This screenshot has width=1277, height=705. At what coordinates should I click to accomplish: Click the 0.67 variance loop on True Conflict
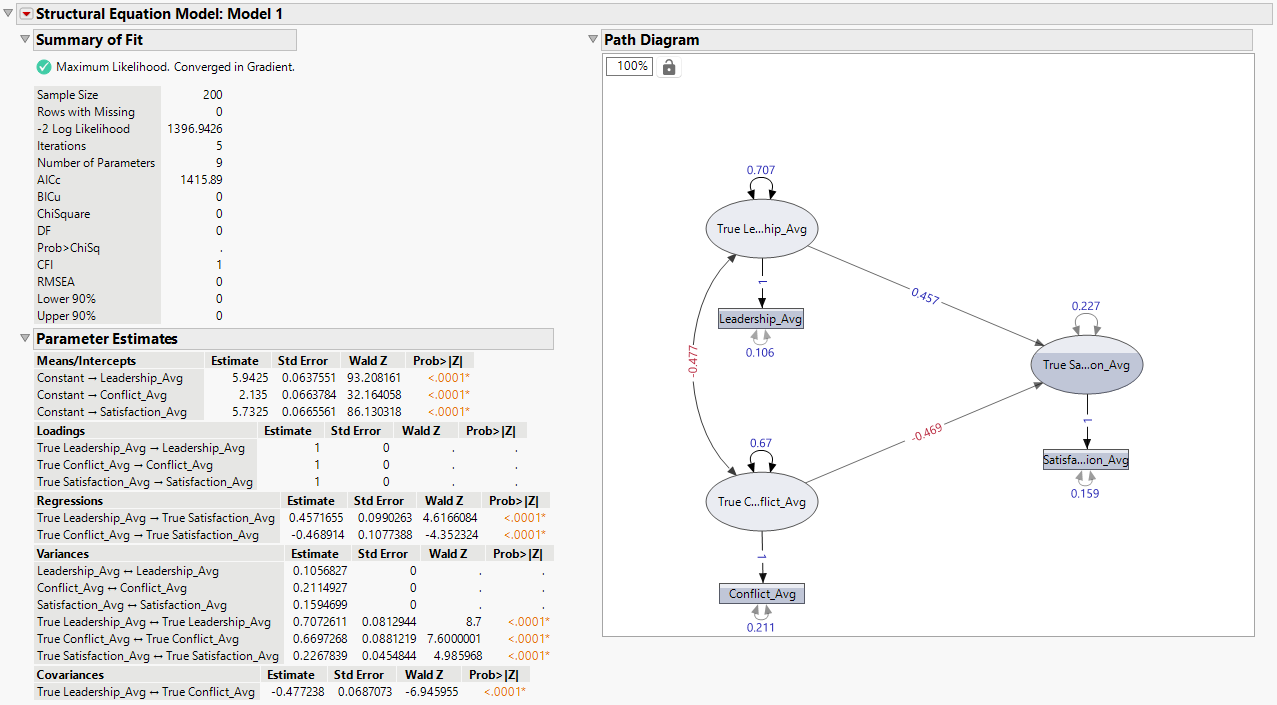(761, 455)
